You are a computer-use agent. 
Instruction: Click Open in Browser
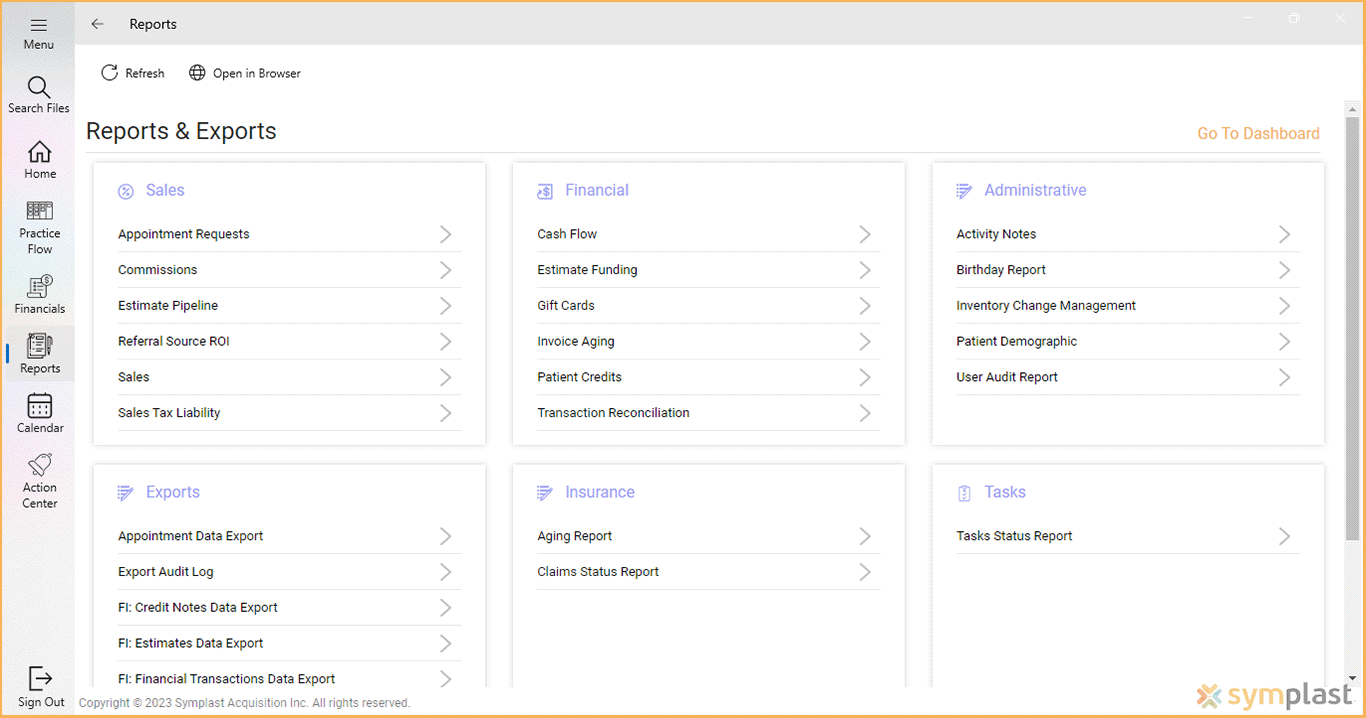(x=244, y=72)
